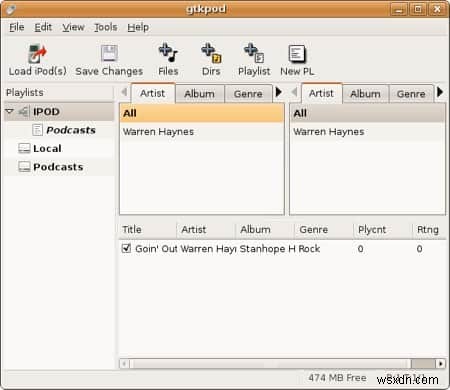Click the 474 MB Free status text
450x390 pixels.
click(337, 378)
